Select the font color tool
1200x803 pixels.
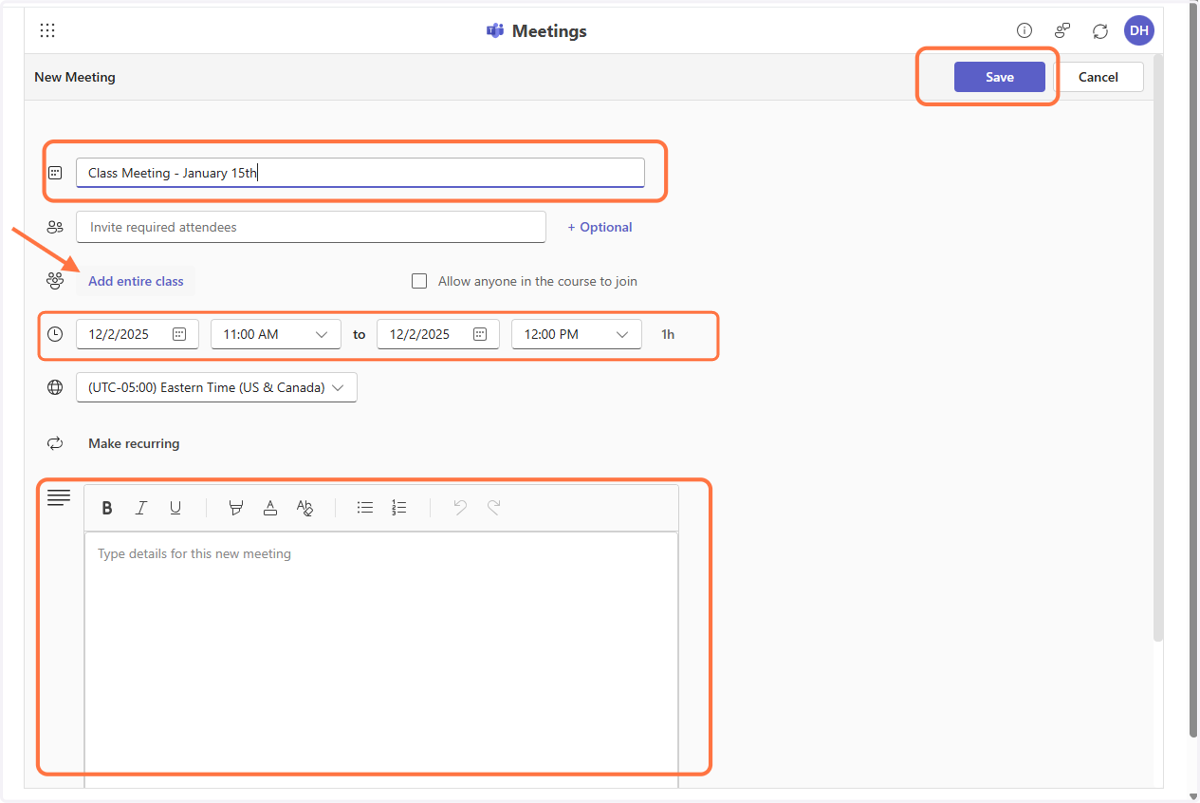tap(270, 508)
